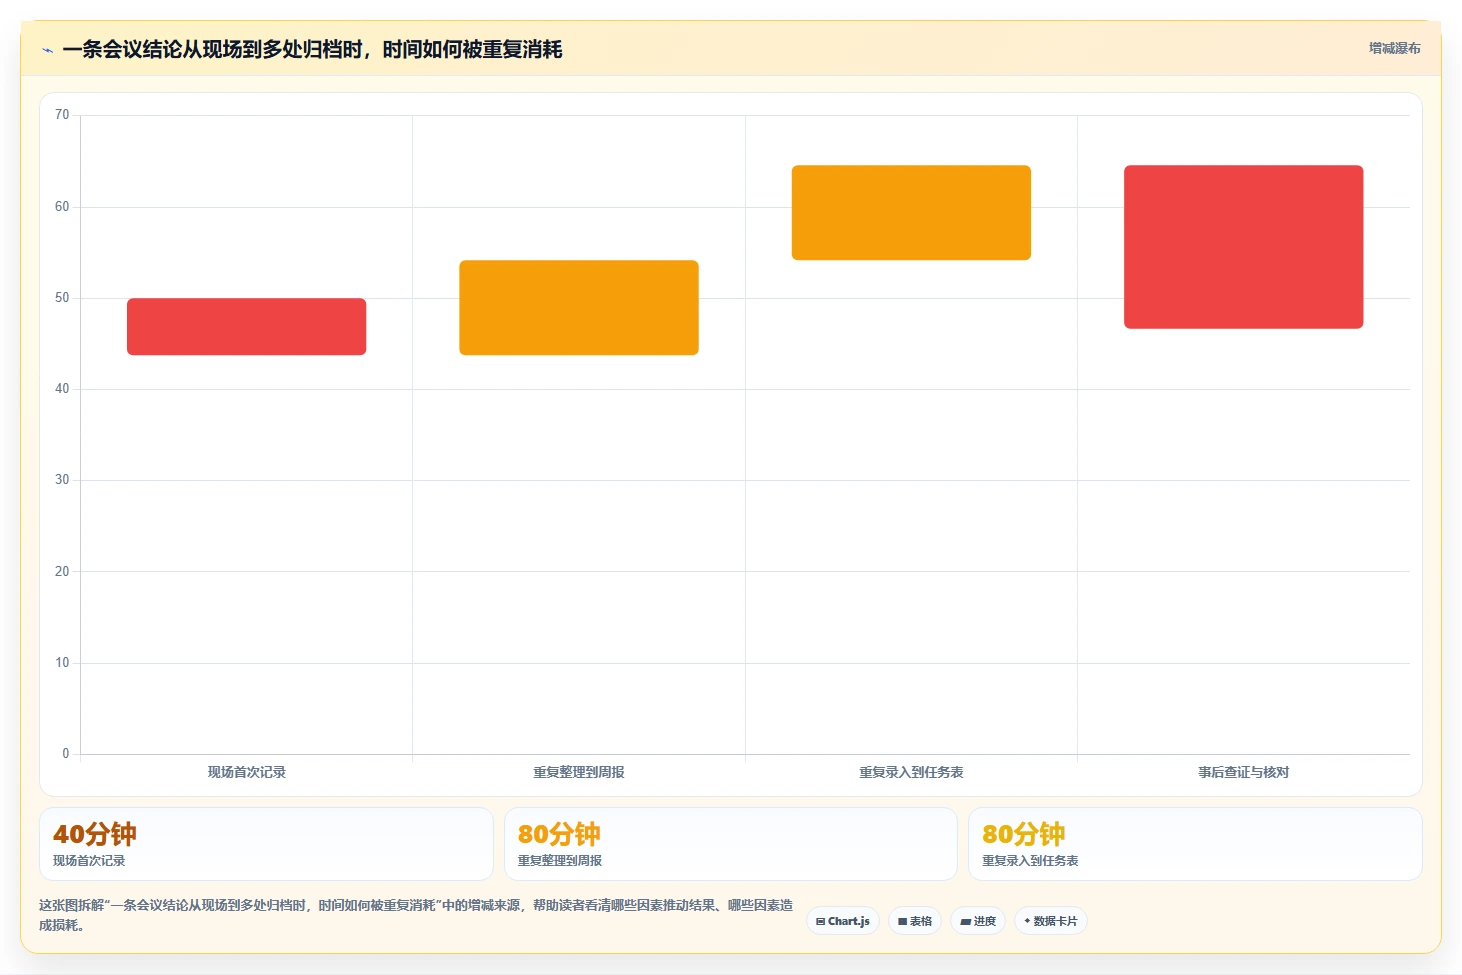Click the x-axis label 事后查证与核对

(1244, 772)
